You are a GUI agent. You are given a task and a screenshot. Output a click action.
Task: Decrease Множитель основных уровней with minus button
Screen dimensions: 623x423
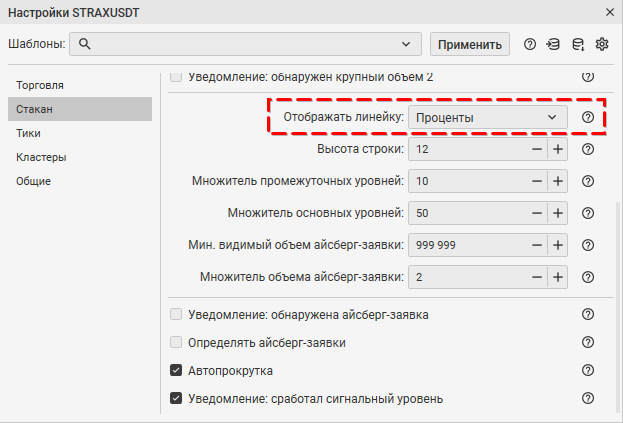point(537,213)
